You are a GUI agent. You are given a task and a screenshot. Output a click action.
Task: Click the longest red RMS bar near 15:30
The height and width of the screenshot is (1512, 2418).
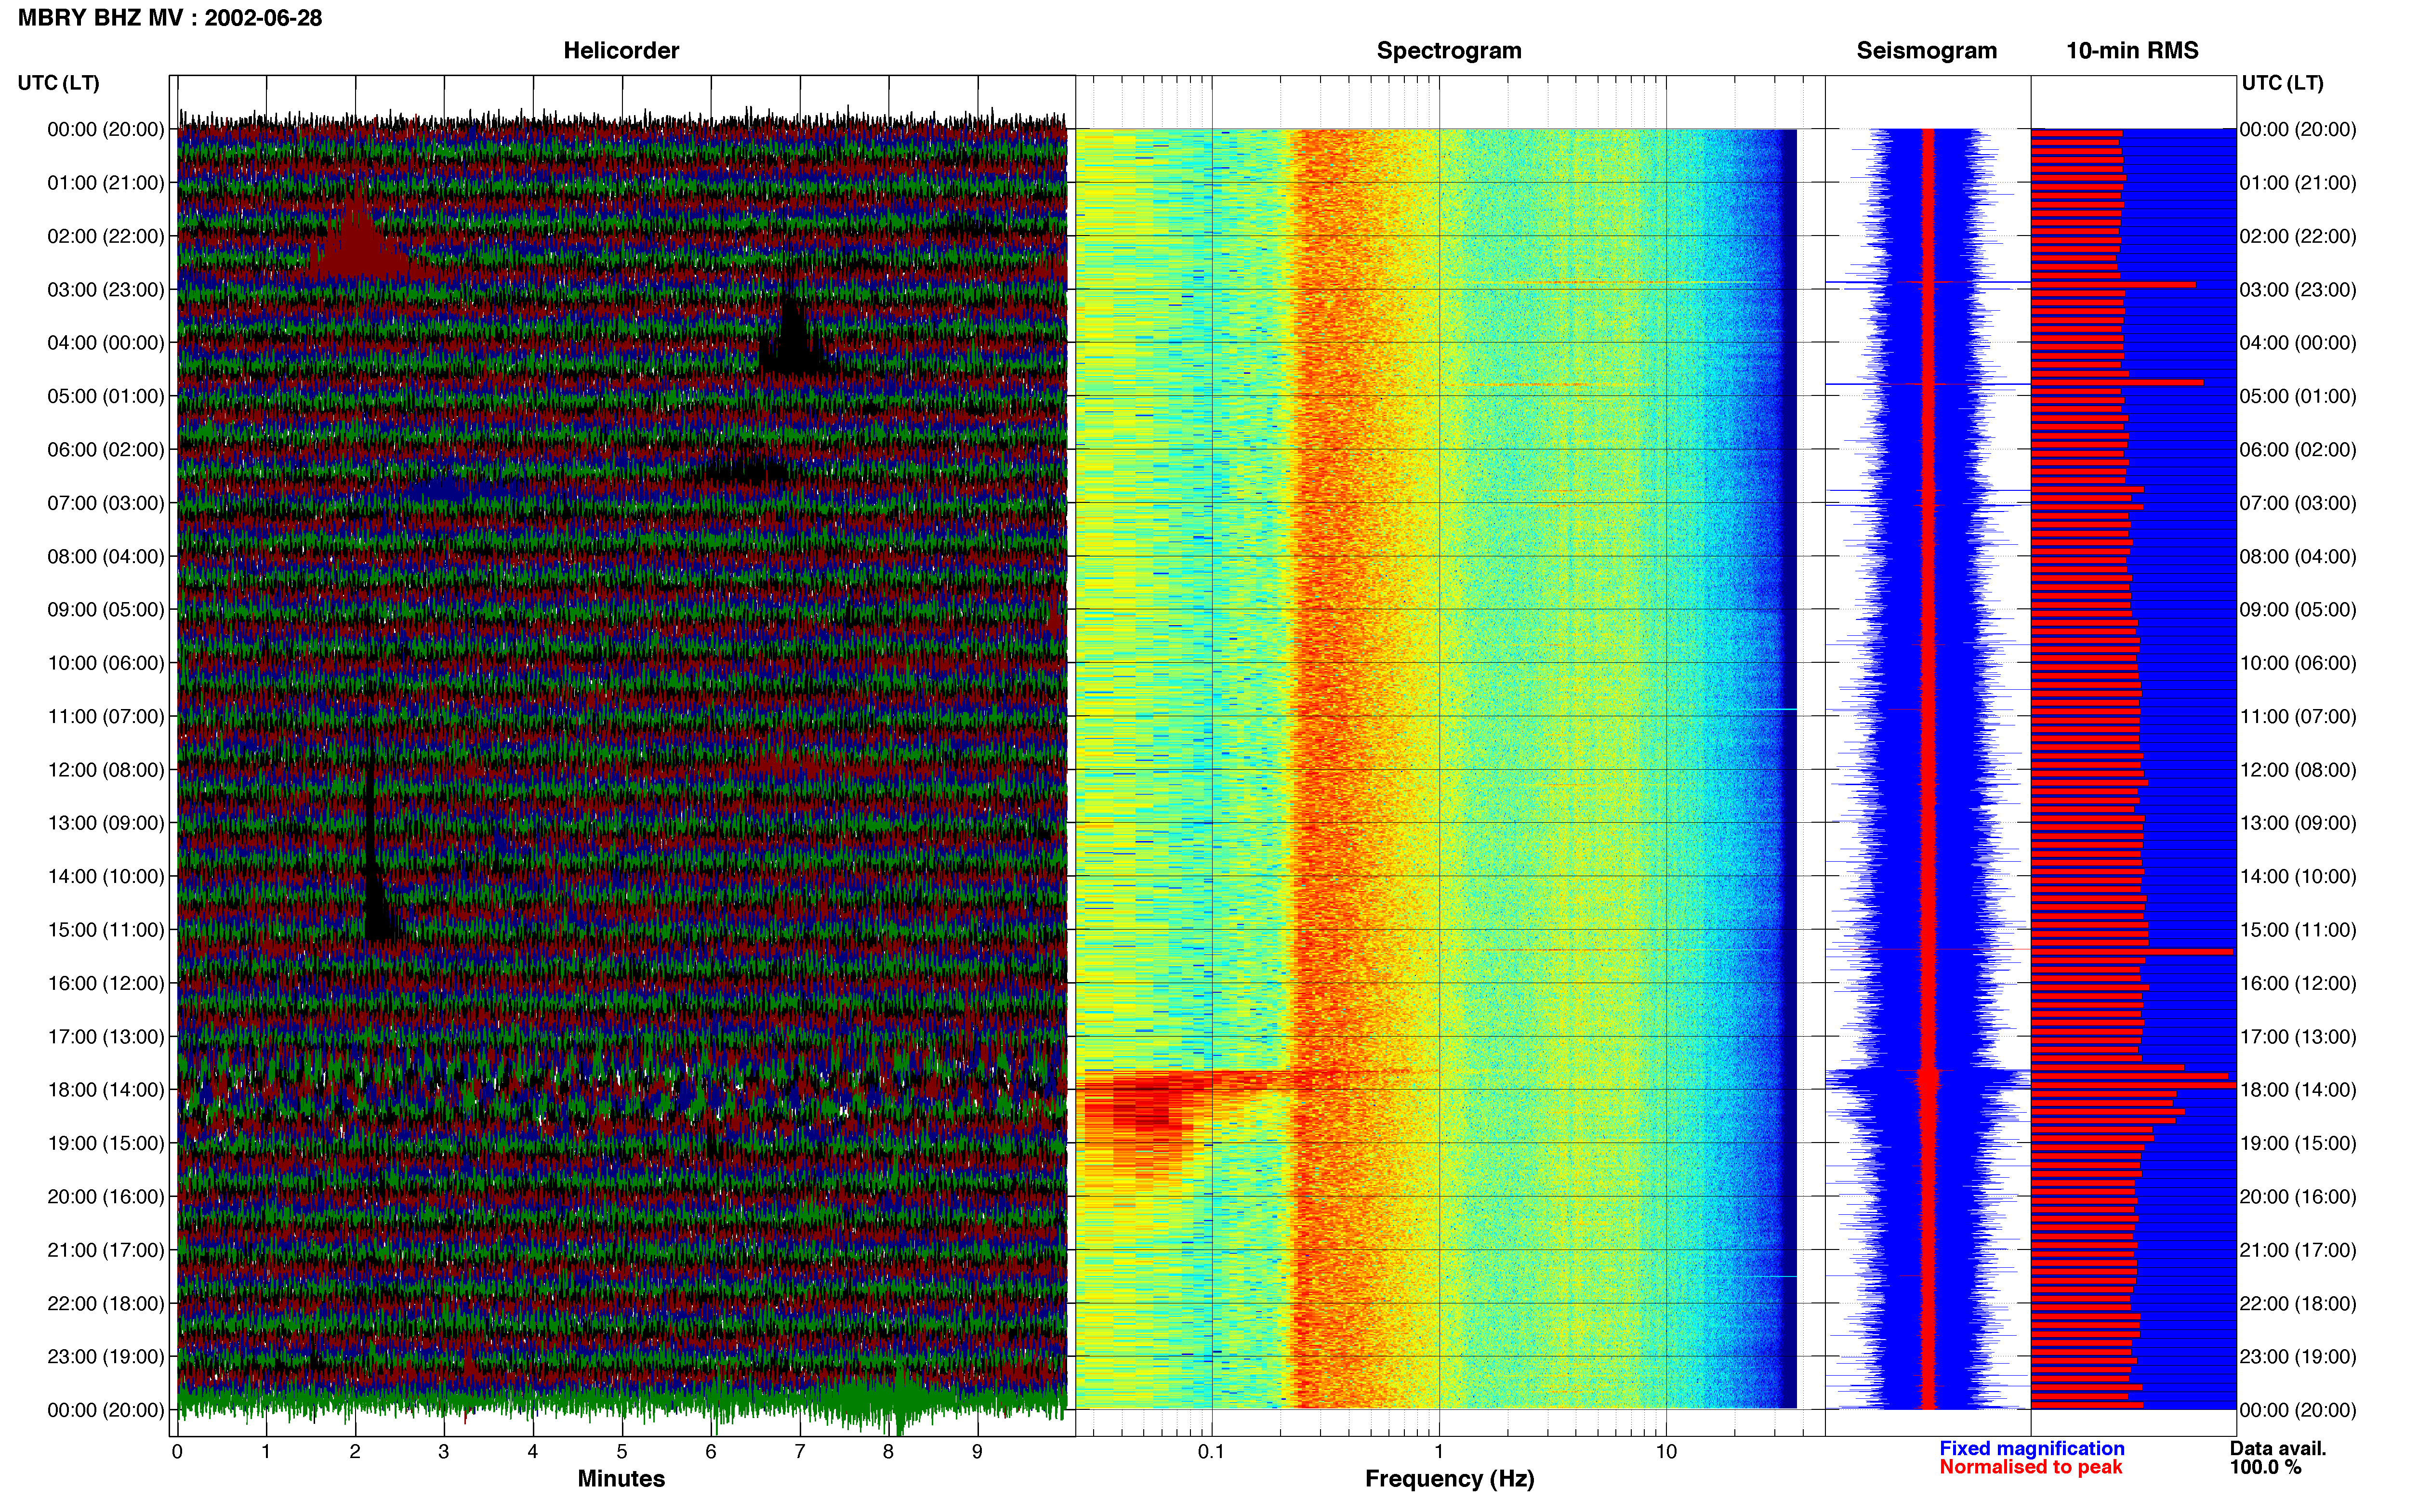pyautogui.click(x=2132, y=952)
